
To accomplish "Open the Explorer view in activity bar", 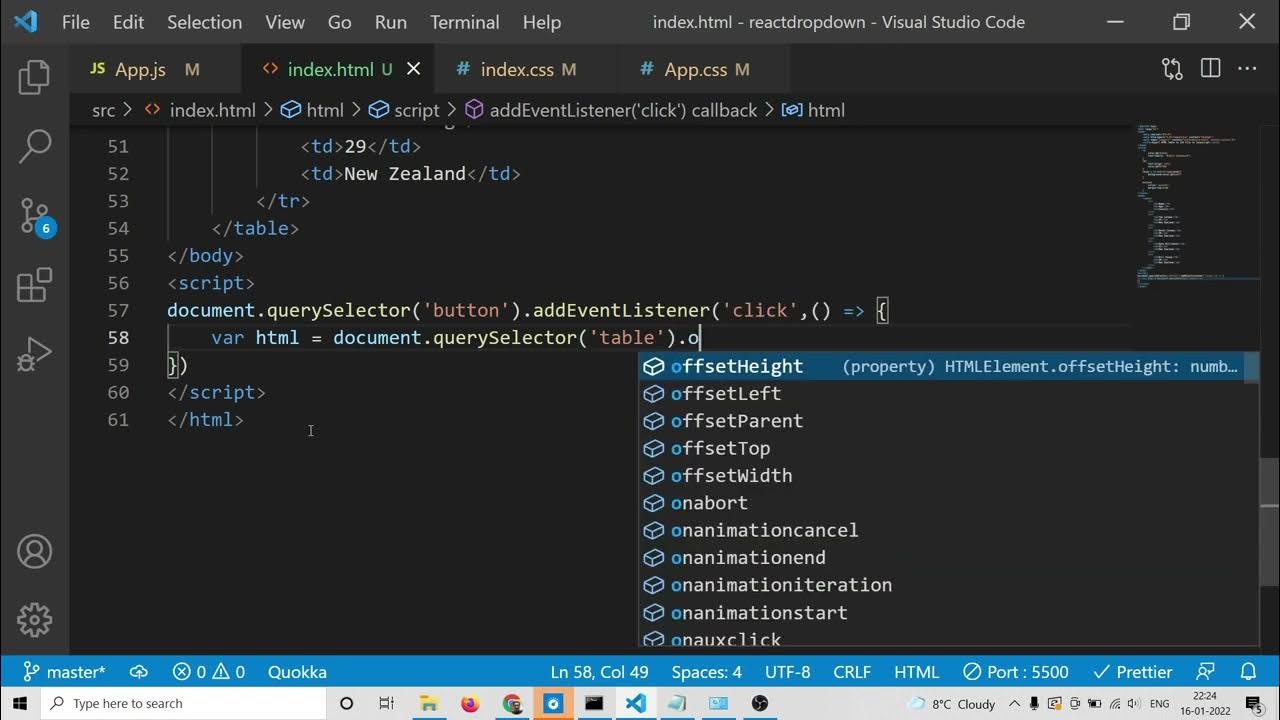I will coord(34,77).
